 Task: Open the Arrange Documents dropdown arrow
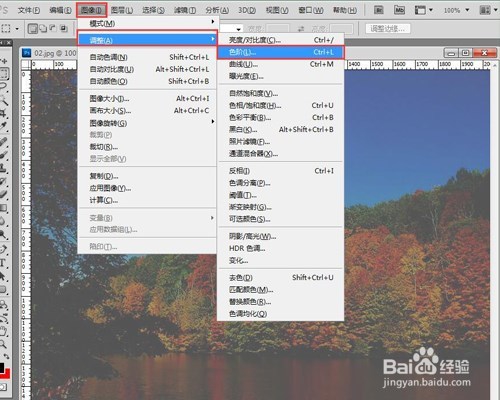495,10
